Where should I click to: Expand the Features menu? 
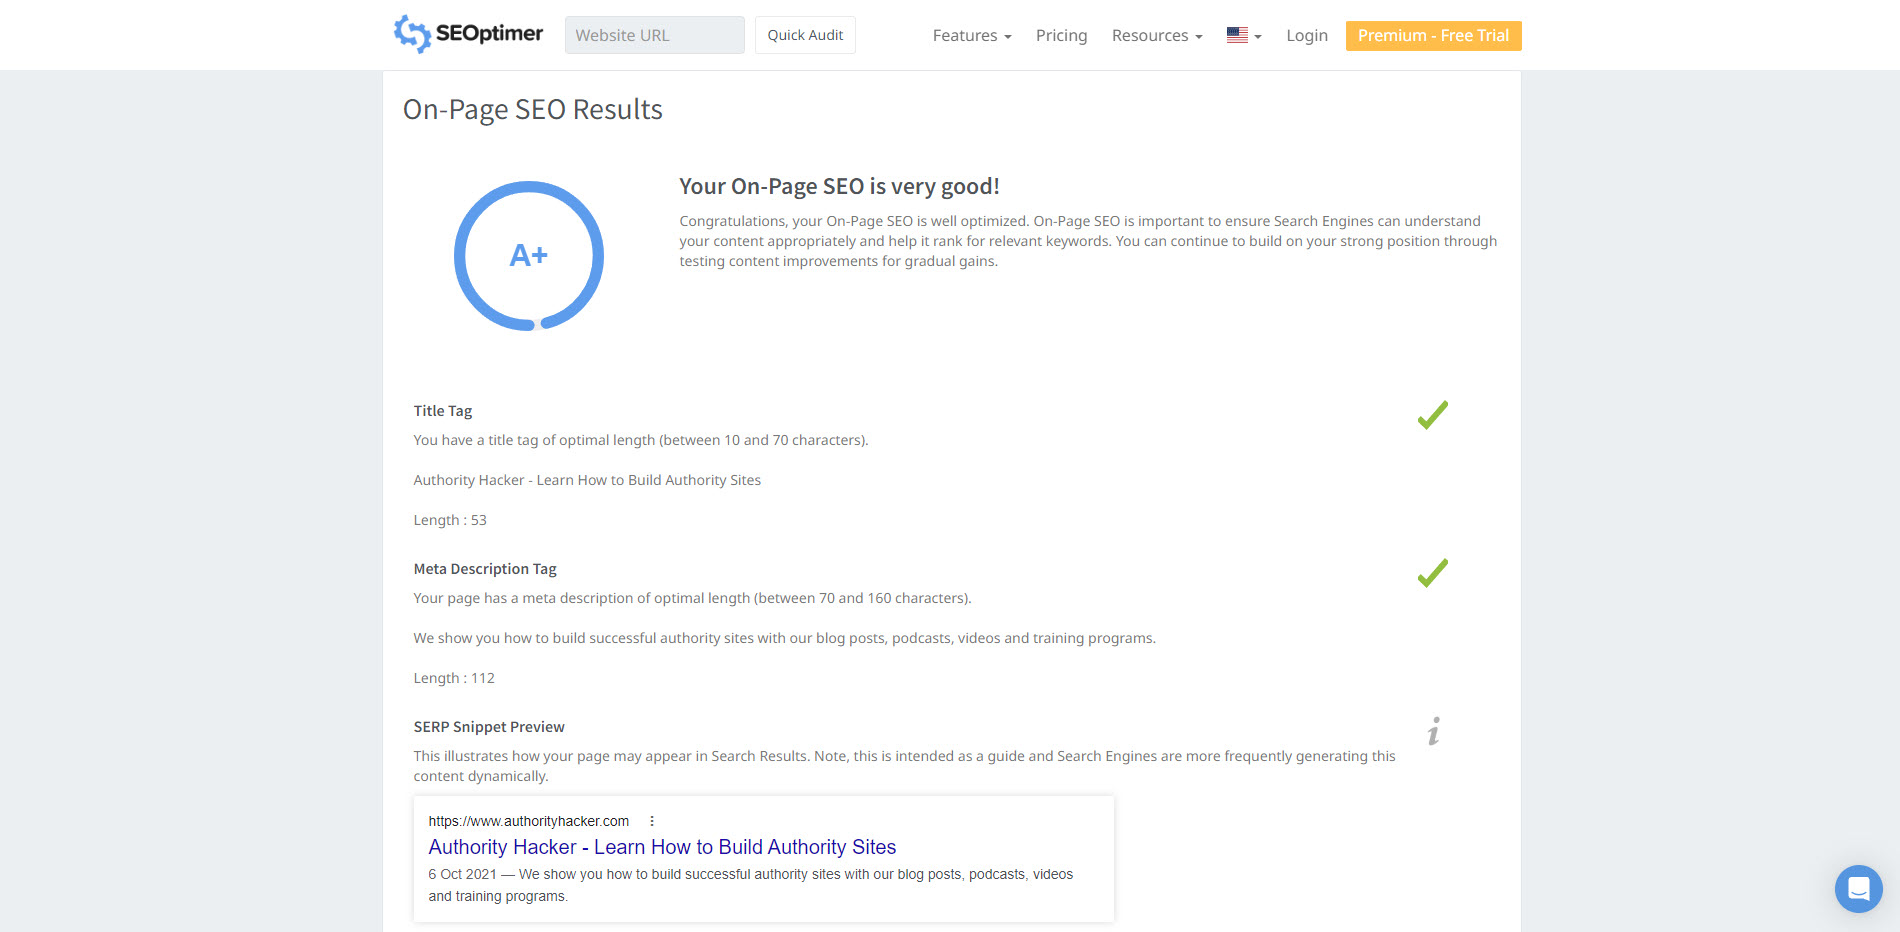(972, 35)
